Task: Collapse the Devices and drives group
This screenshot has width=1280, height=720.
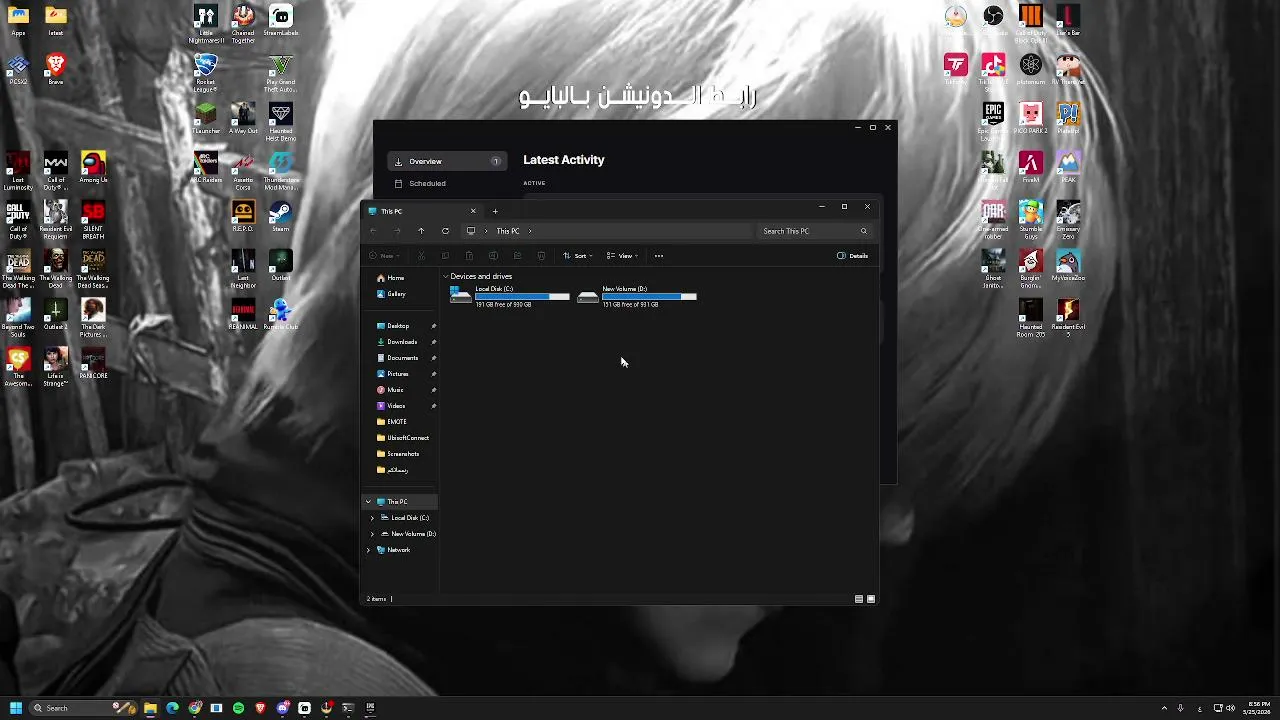Action: coord(446,276)
